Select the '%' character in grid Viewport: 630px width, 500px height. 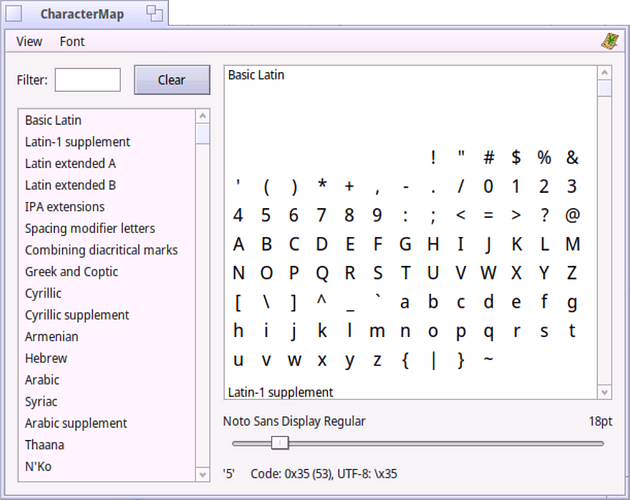(x=544, y=158)
